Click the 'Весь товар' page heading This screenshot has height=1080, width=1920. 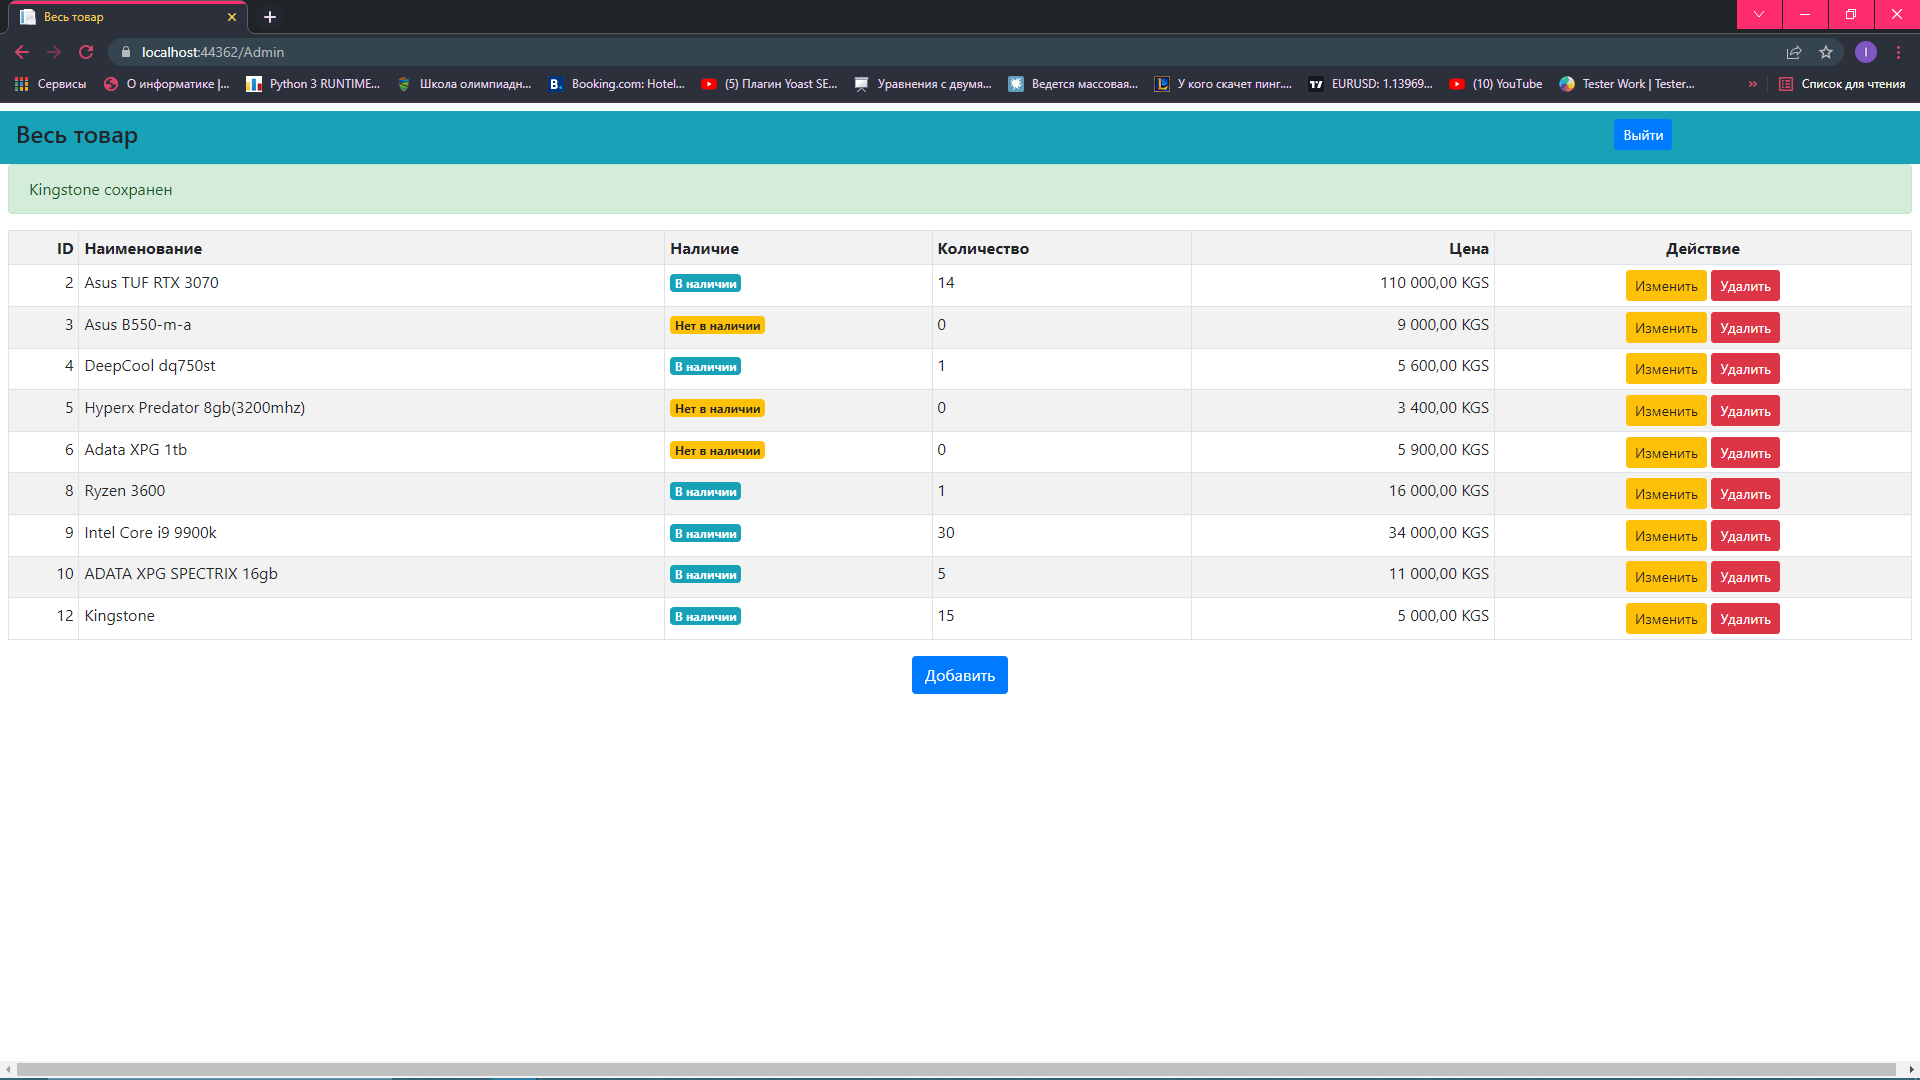pyautogui.click(x=77, y=135)
